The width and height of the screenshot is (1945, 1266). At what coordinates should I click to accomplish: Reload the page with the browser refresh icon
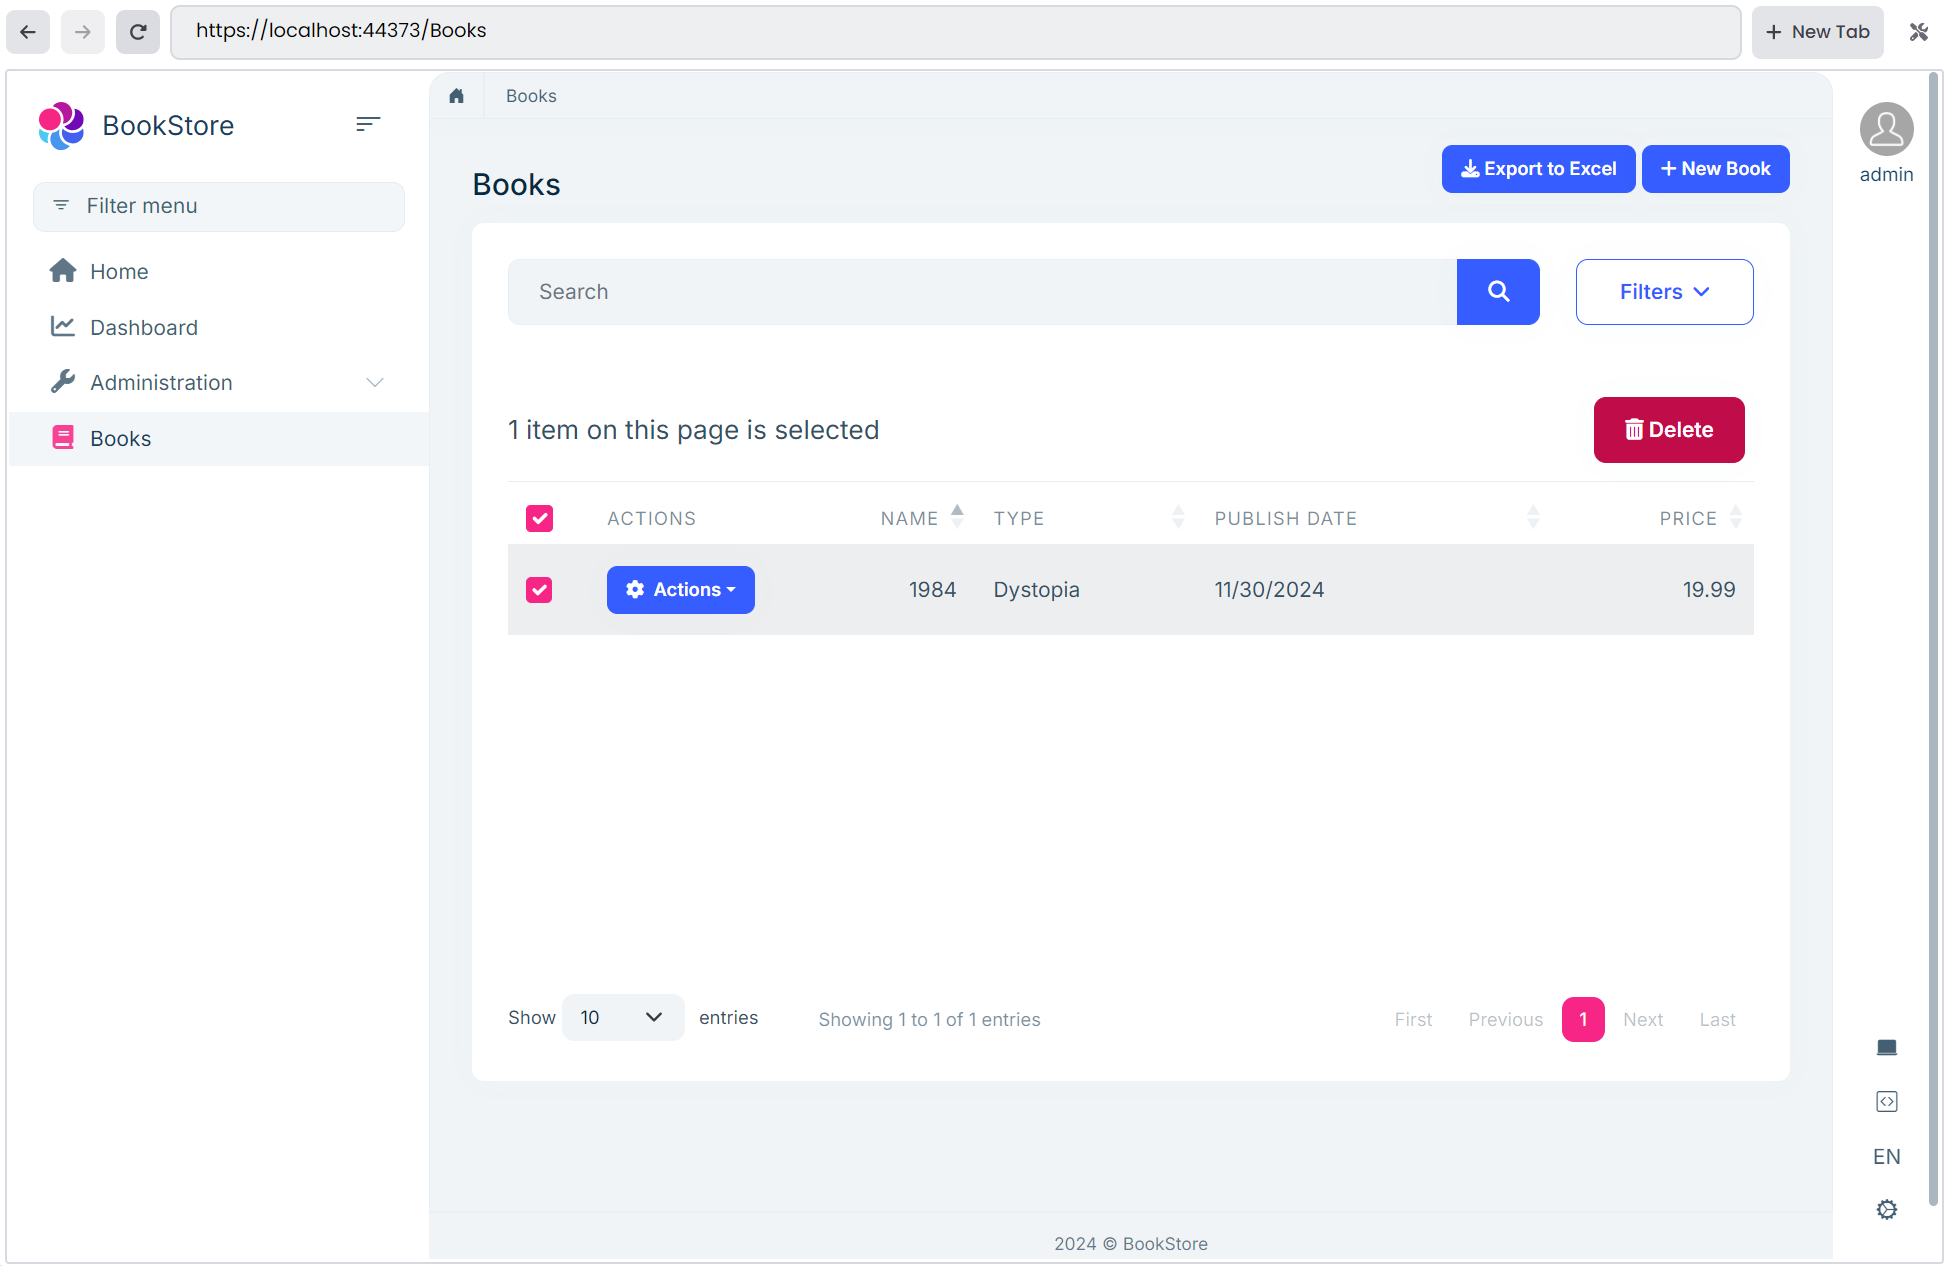pyautogui.click(x=138, y=32)
